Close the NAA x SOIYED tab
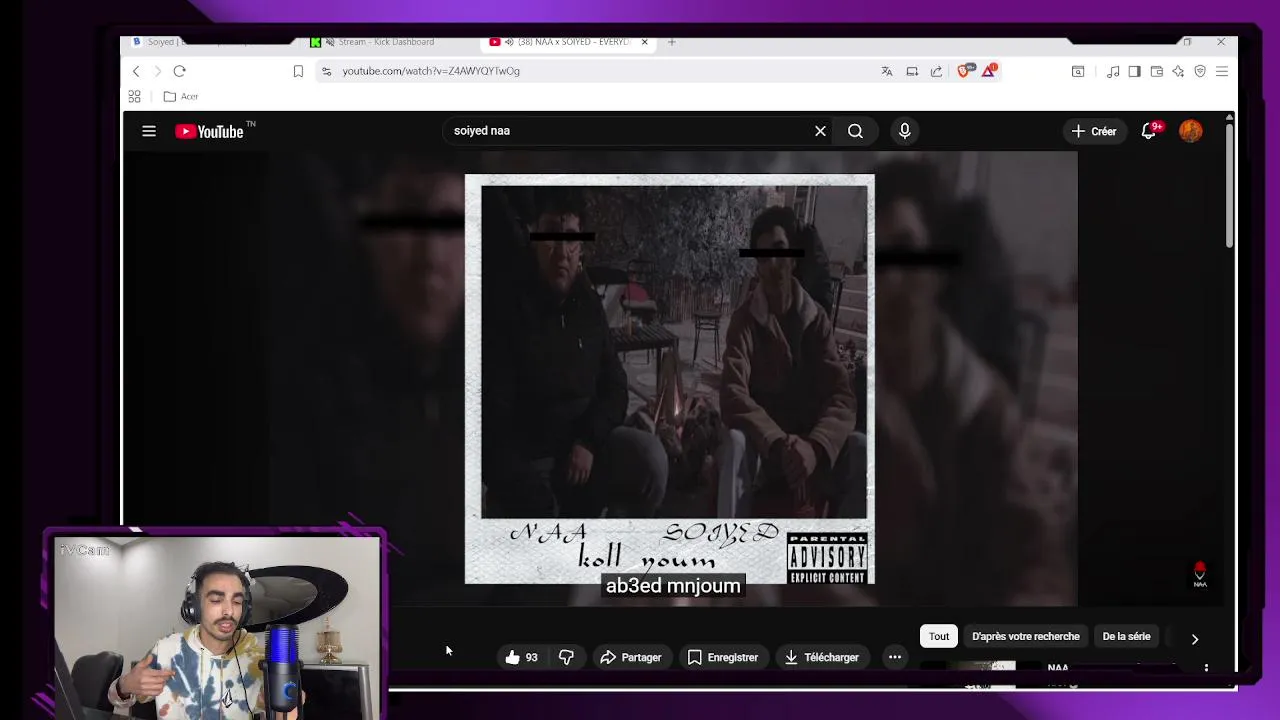1280x720 pixels. [x=644, y=42]
